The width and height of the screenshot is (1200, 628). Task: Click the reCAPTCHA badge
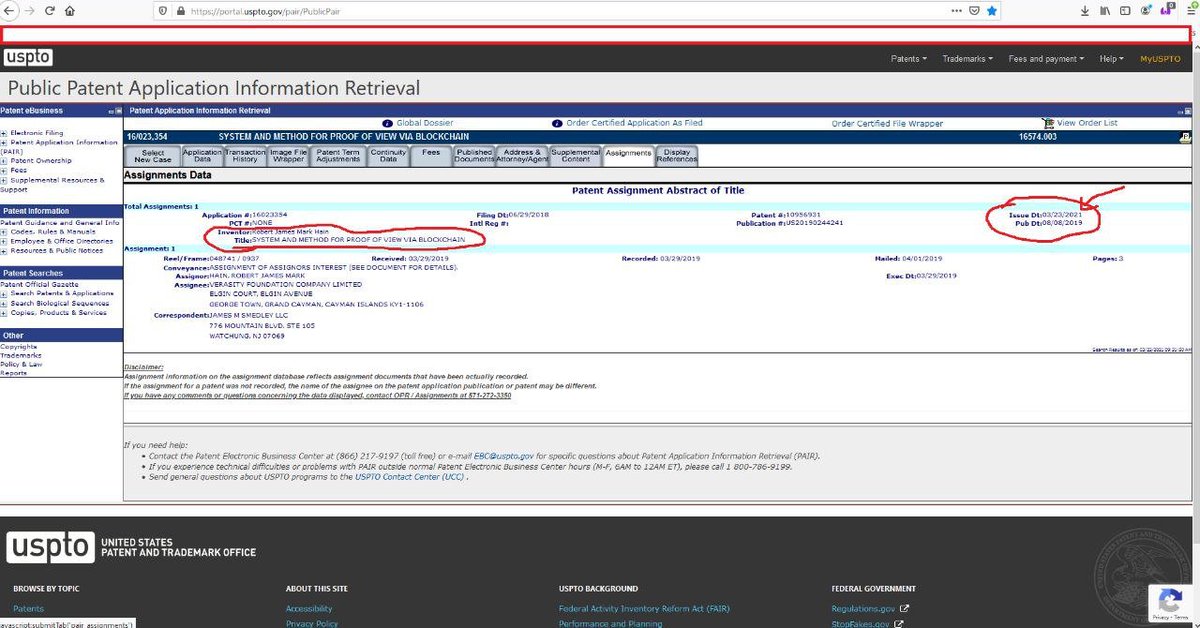click(x=1171, y=604)
